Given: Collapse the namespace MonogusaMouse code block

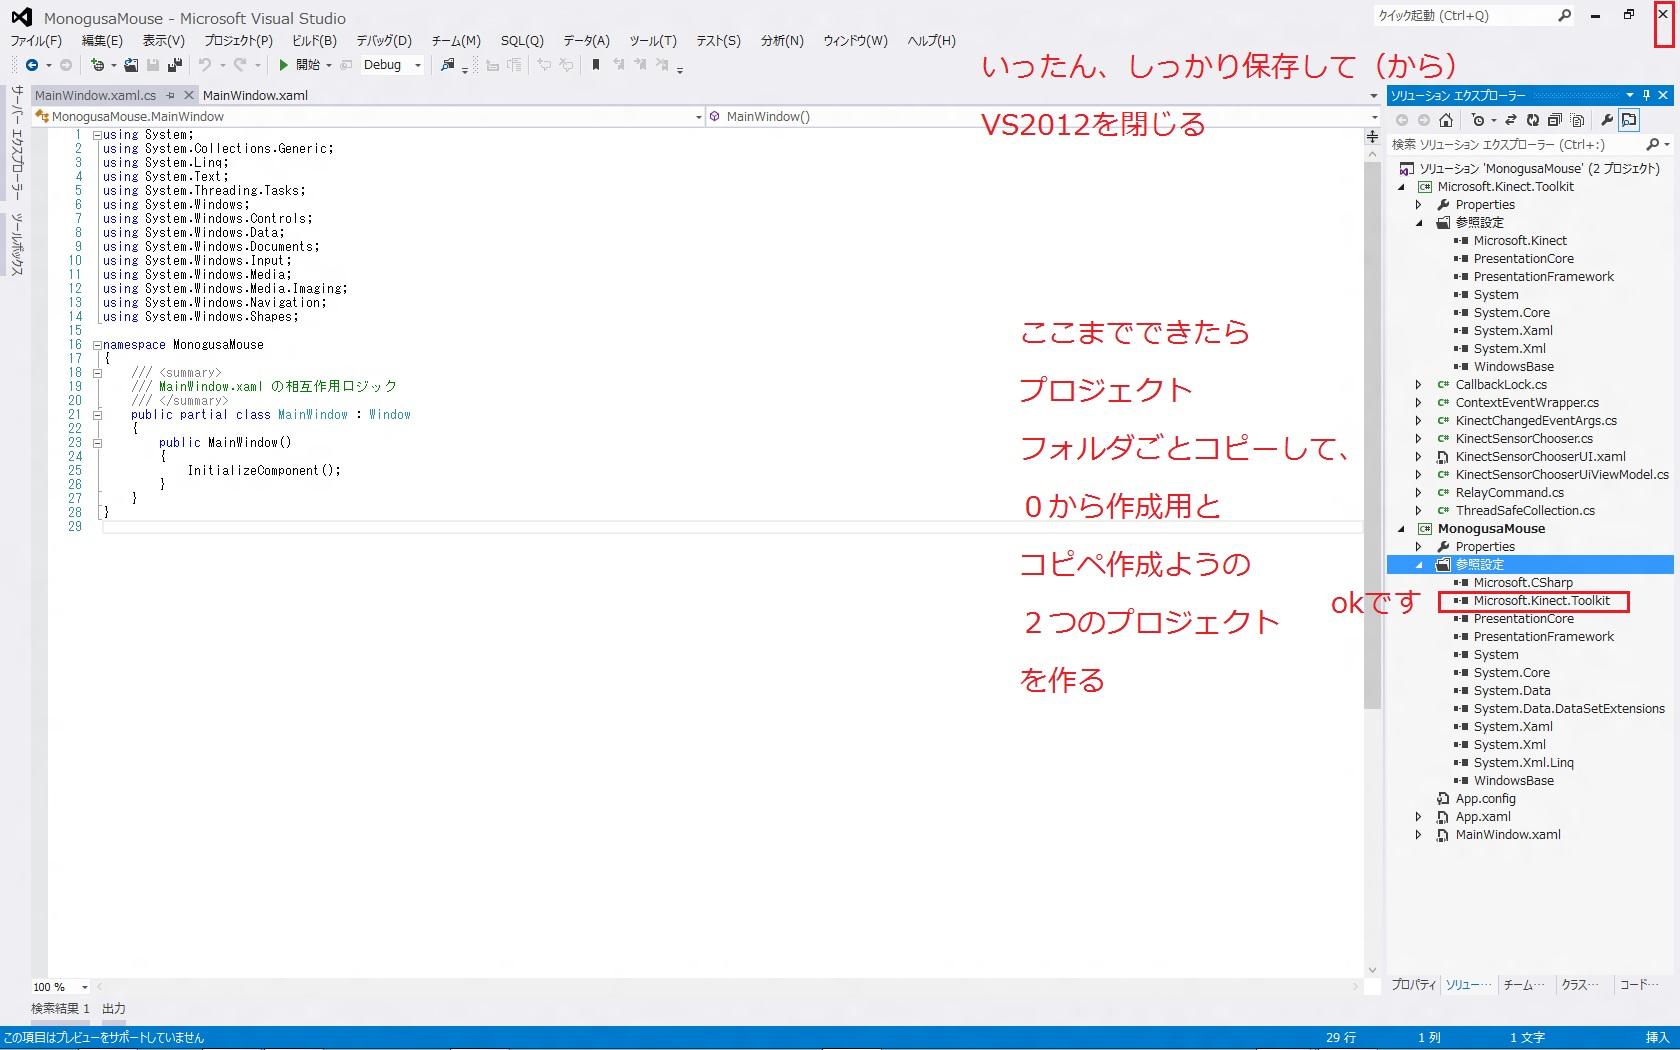Looking at the screenshot, I should click(98, 345).
